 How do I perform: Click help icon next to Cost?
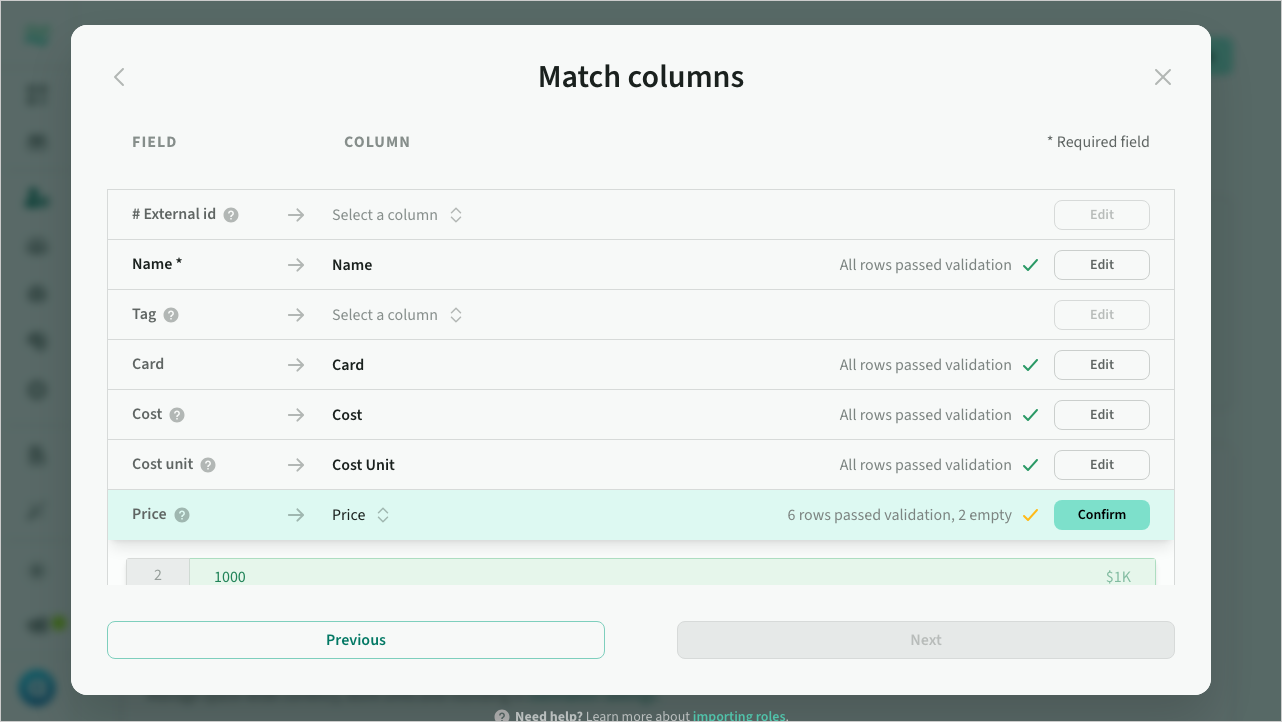(177, 415)
